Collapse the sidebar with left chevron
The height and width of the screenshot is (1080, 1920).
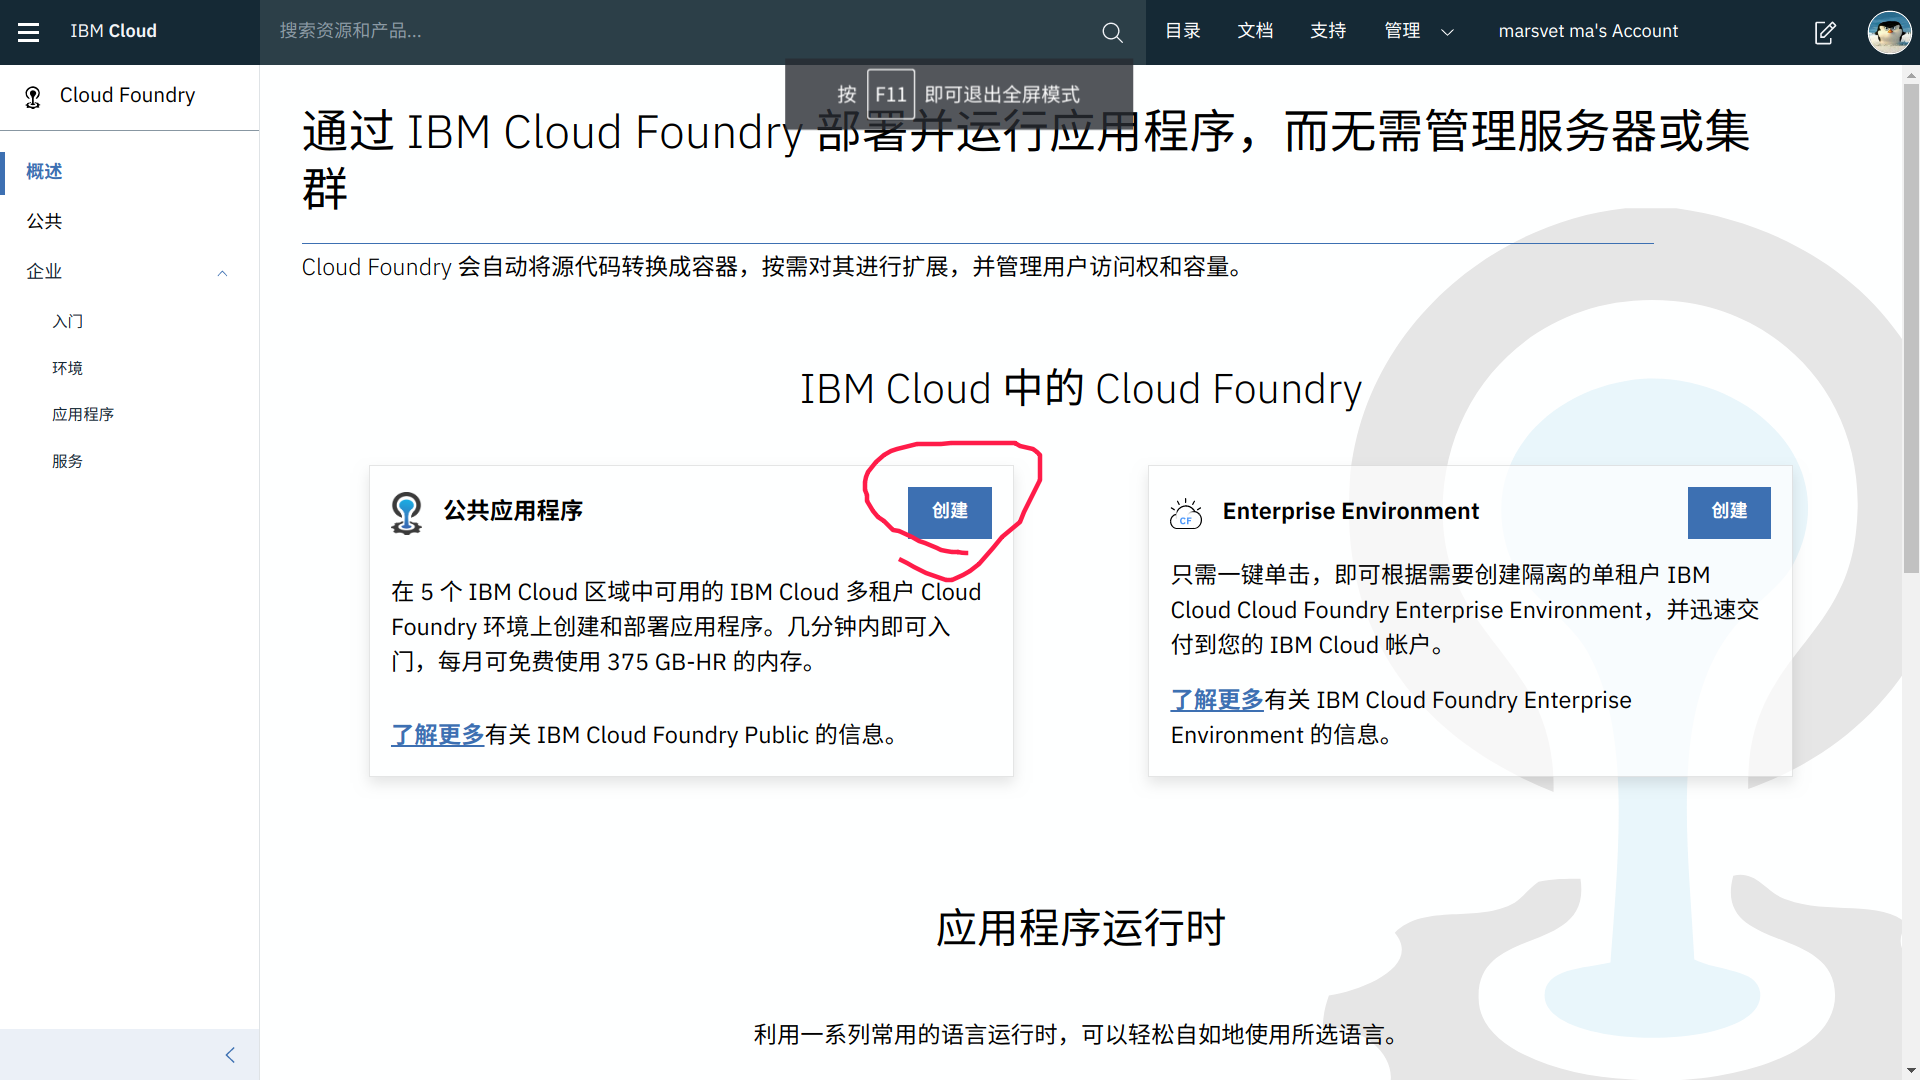point(230,1055)
